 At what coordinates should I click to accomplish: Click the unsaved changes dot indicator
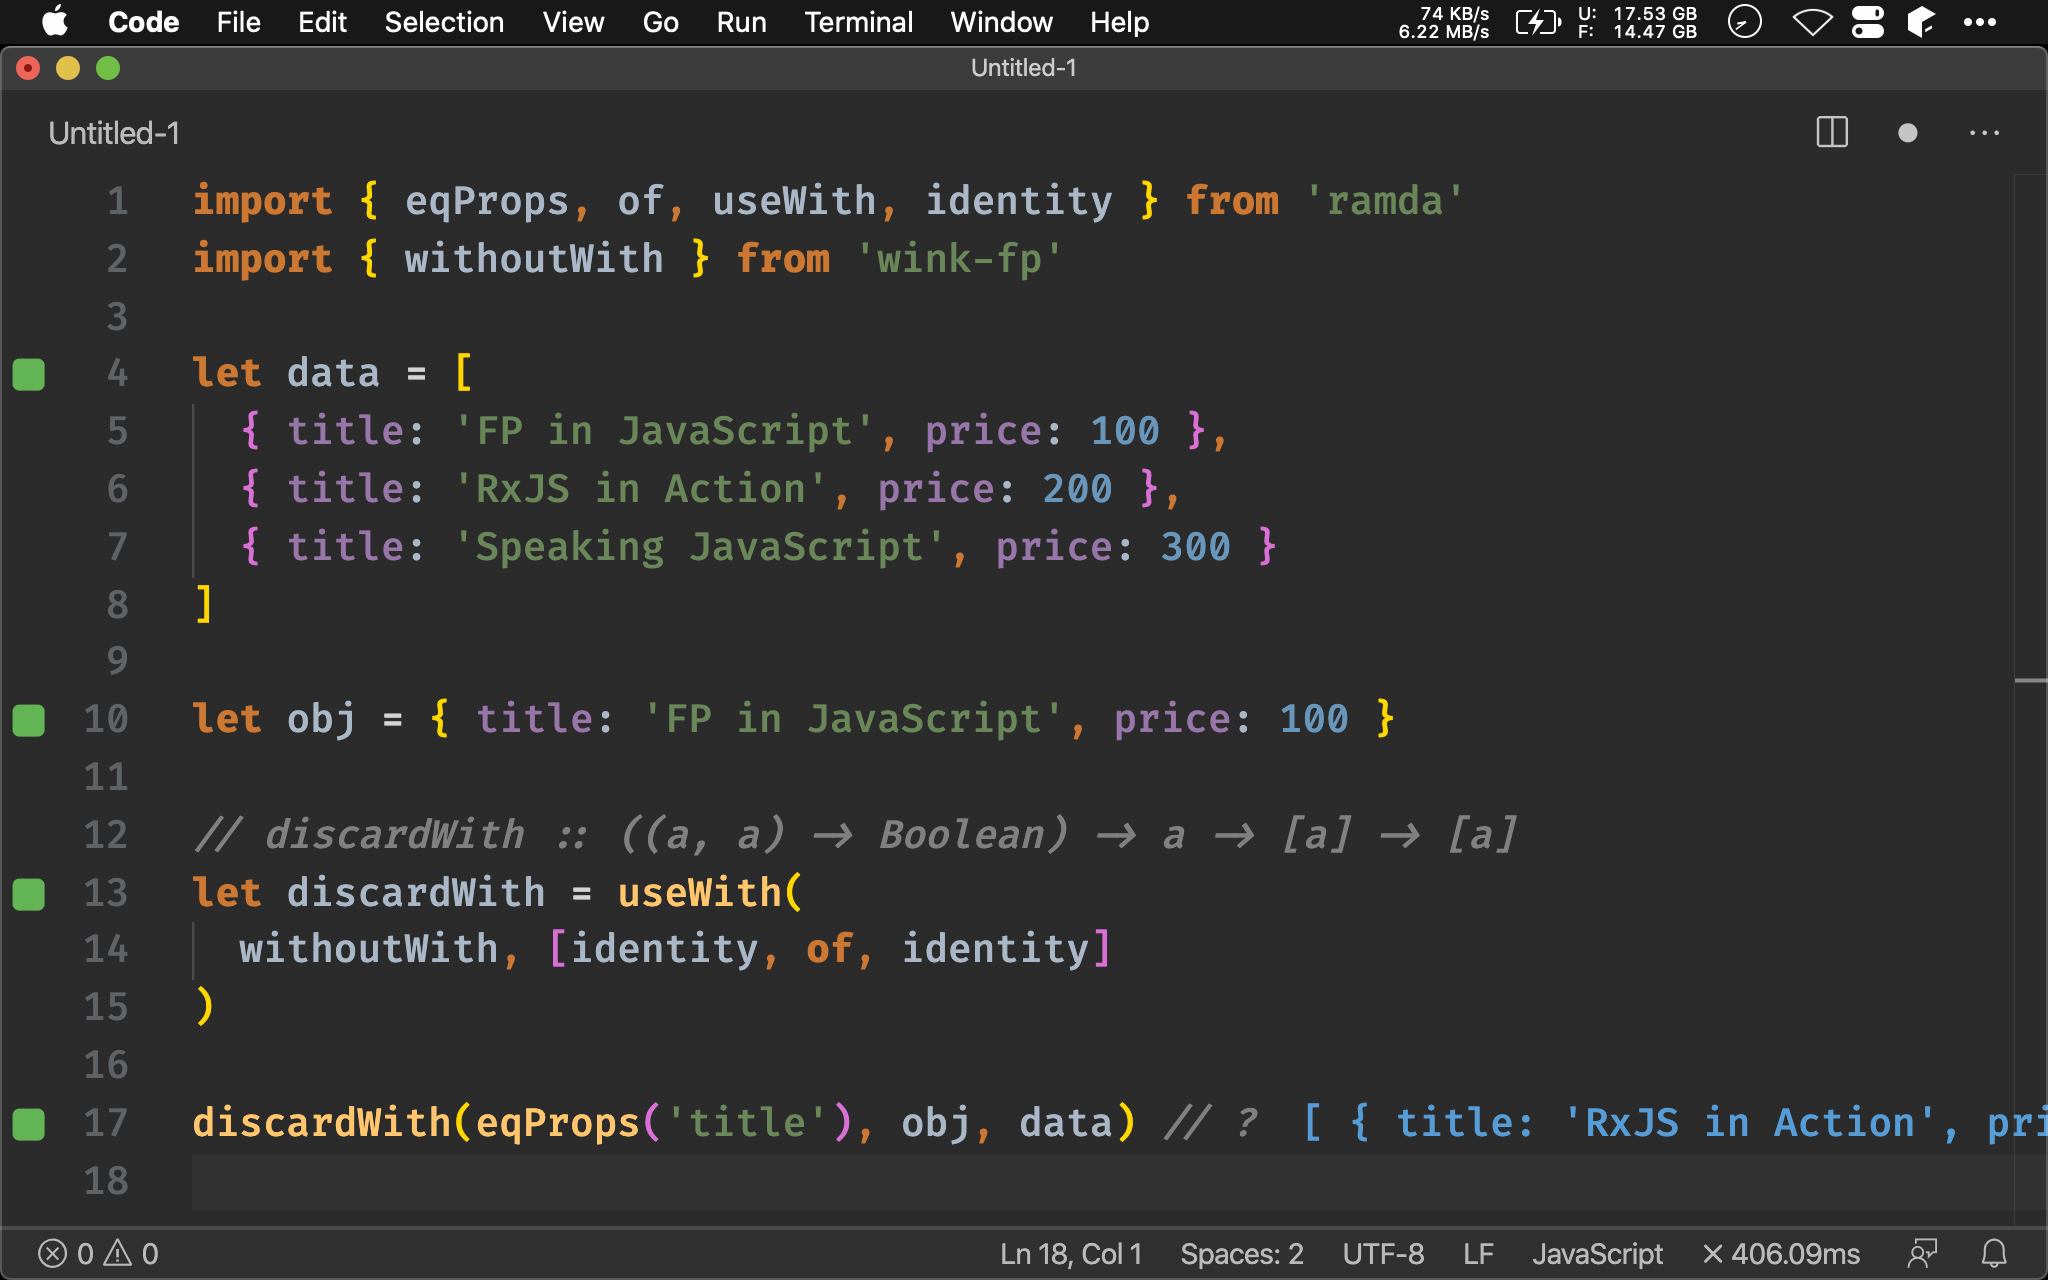[1908, 133]
